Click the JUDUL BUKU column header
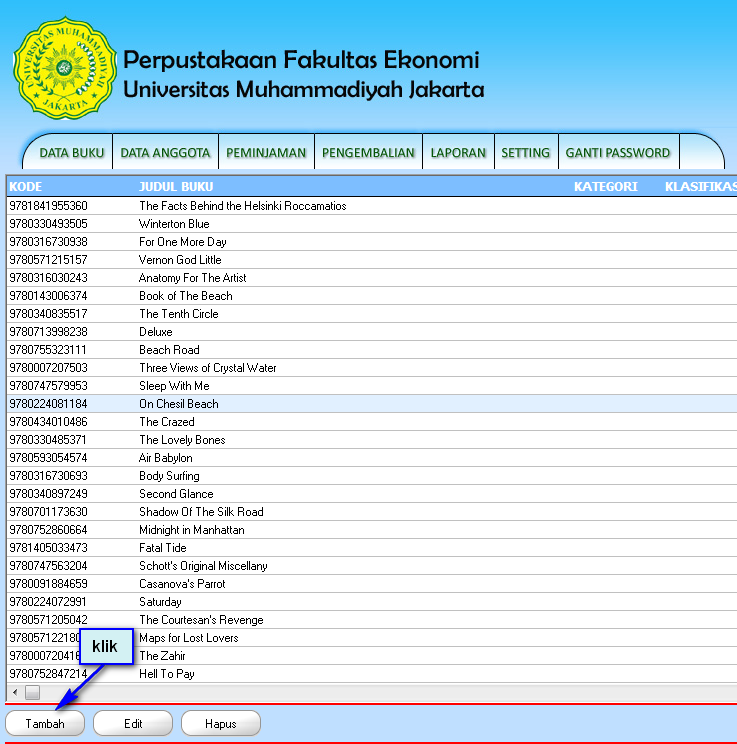 [176, 186]
